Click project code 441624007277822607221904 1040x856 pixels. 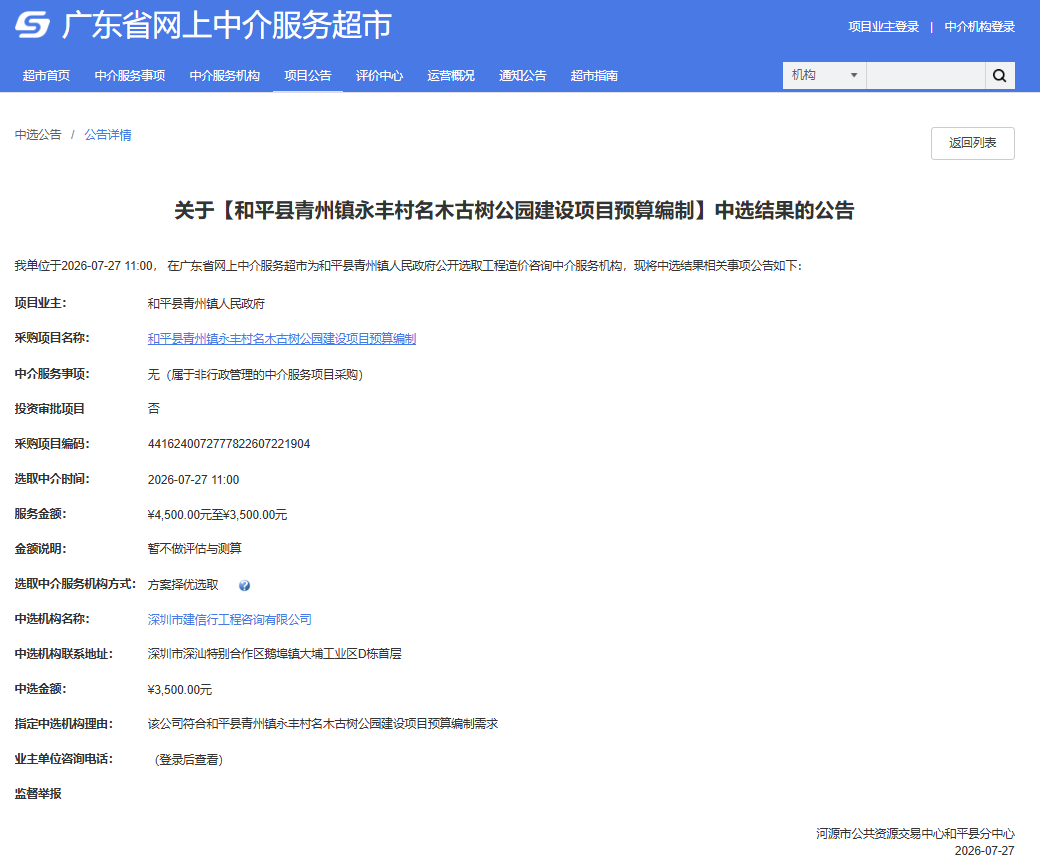(229, 444)
